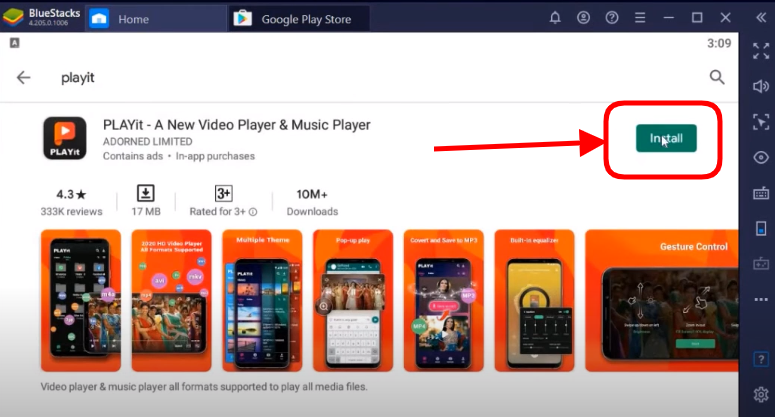This screenshot has width=775, height=417.
Task: Open the PLAYit app icon
Action: [65, 138]
